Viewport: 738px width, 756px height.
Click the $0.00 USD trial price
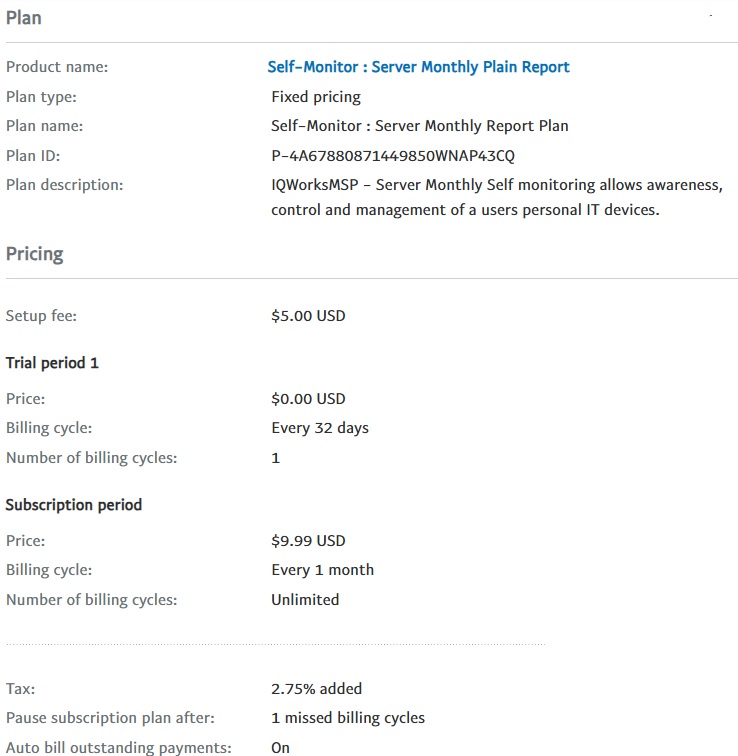coord(308,399)
